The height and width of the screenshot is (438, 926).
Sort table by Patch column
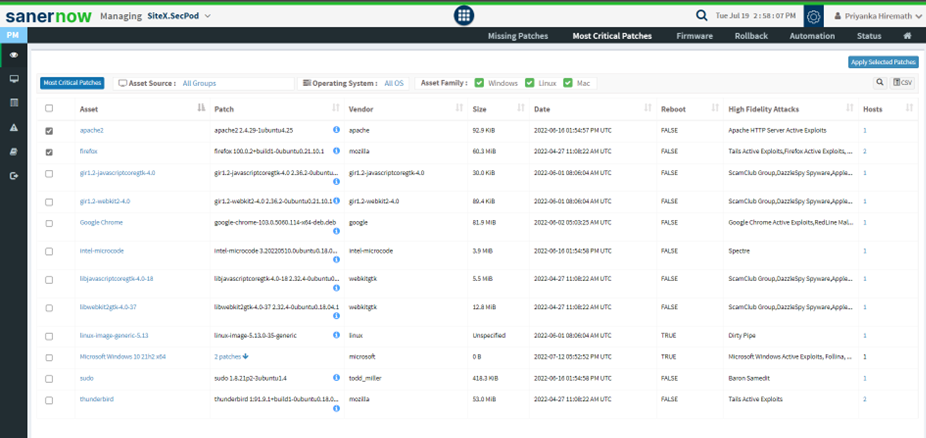(336, 108)
